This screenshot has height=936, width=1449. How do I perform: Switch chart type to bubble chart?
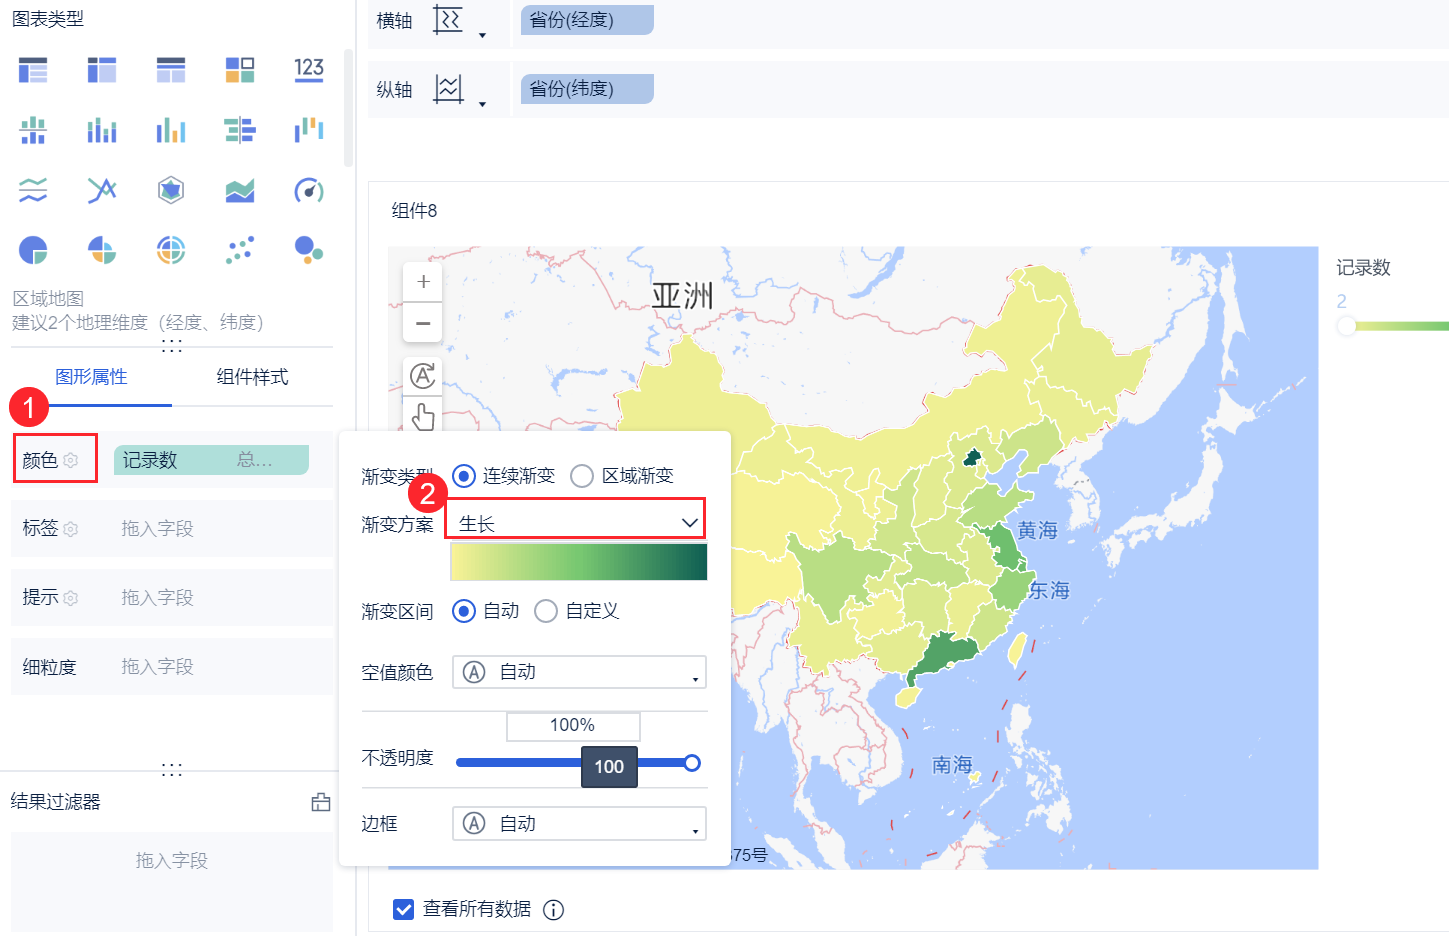click(309, 250)
